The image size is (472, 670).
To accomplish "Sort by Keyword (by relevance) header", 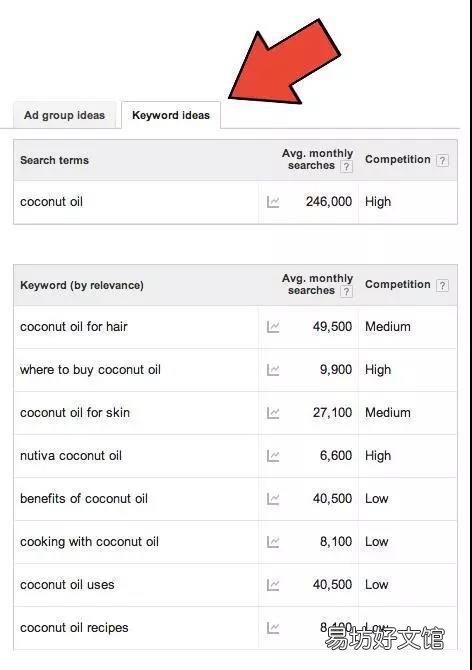I will [x=82, y=285].
